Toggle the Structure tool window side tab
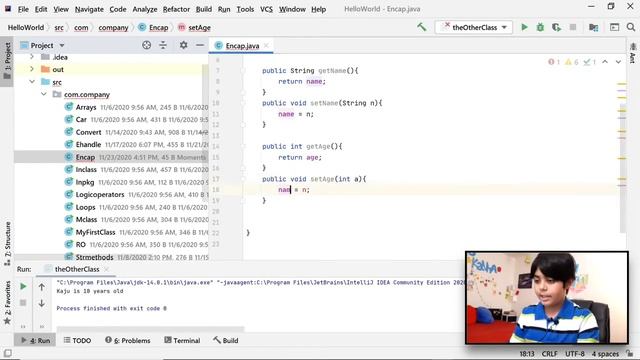This screenshot has height=360, width=640. 7,244
